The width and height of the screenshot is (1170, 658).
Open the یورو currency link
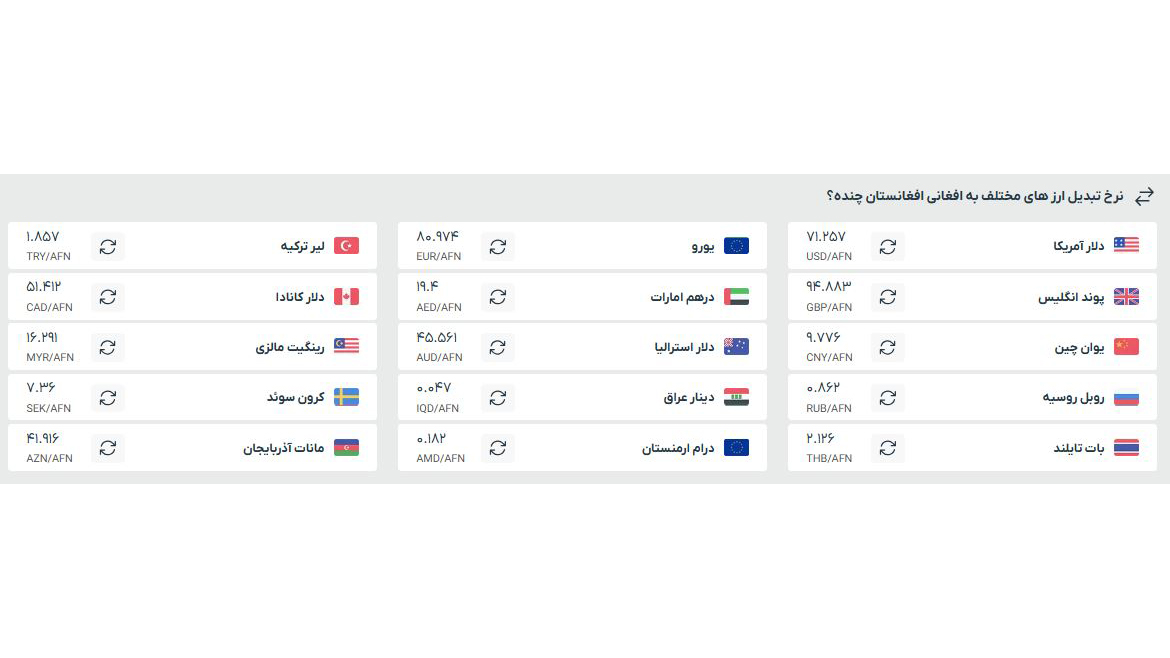click(703, 246)
